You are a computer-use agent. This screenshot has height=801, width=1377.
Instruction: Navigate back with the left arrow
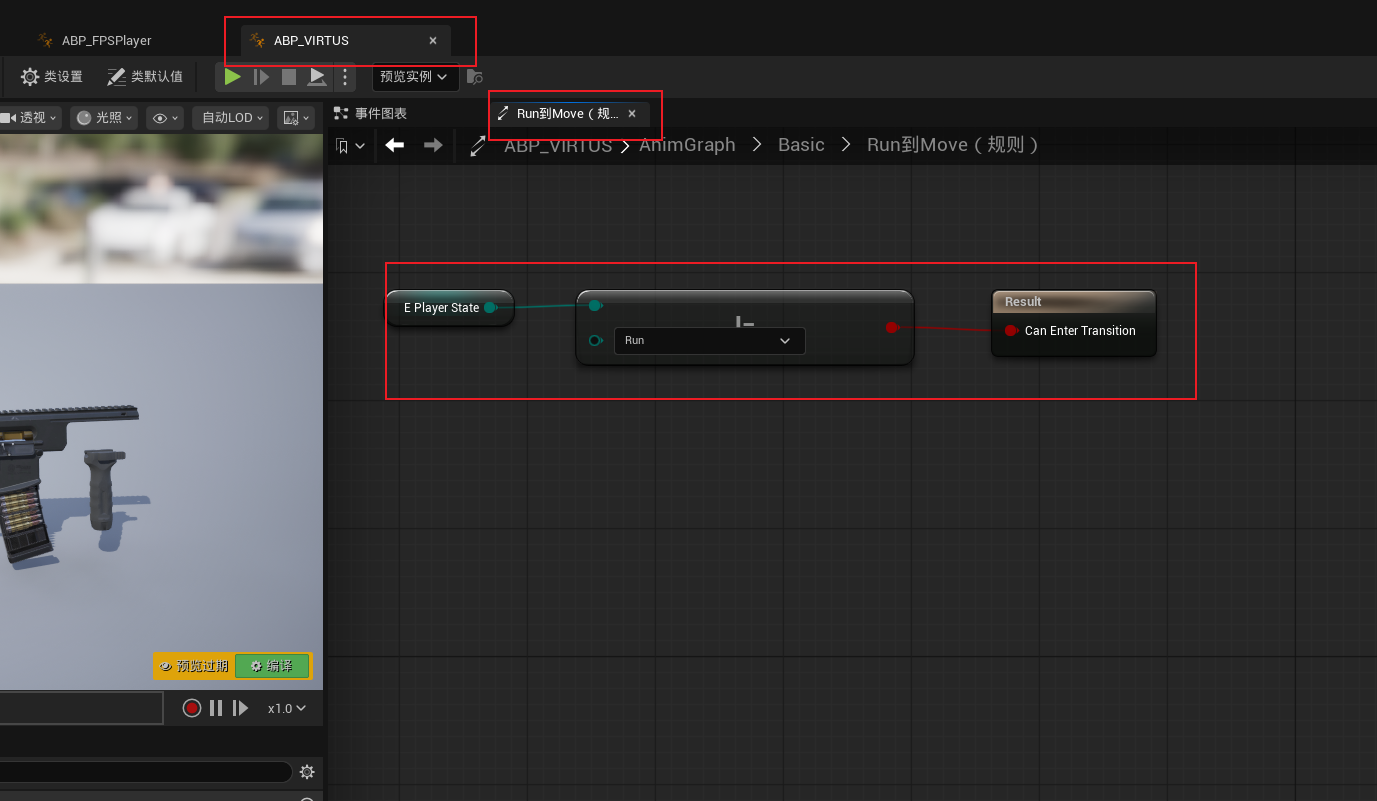[x=395, y=145]
